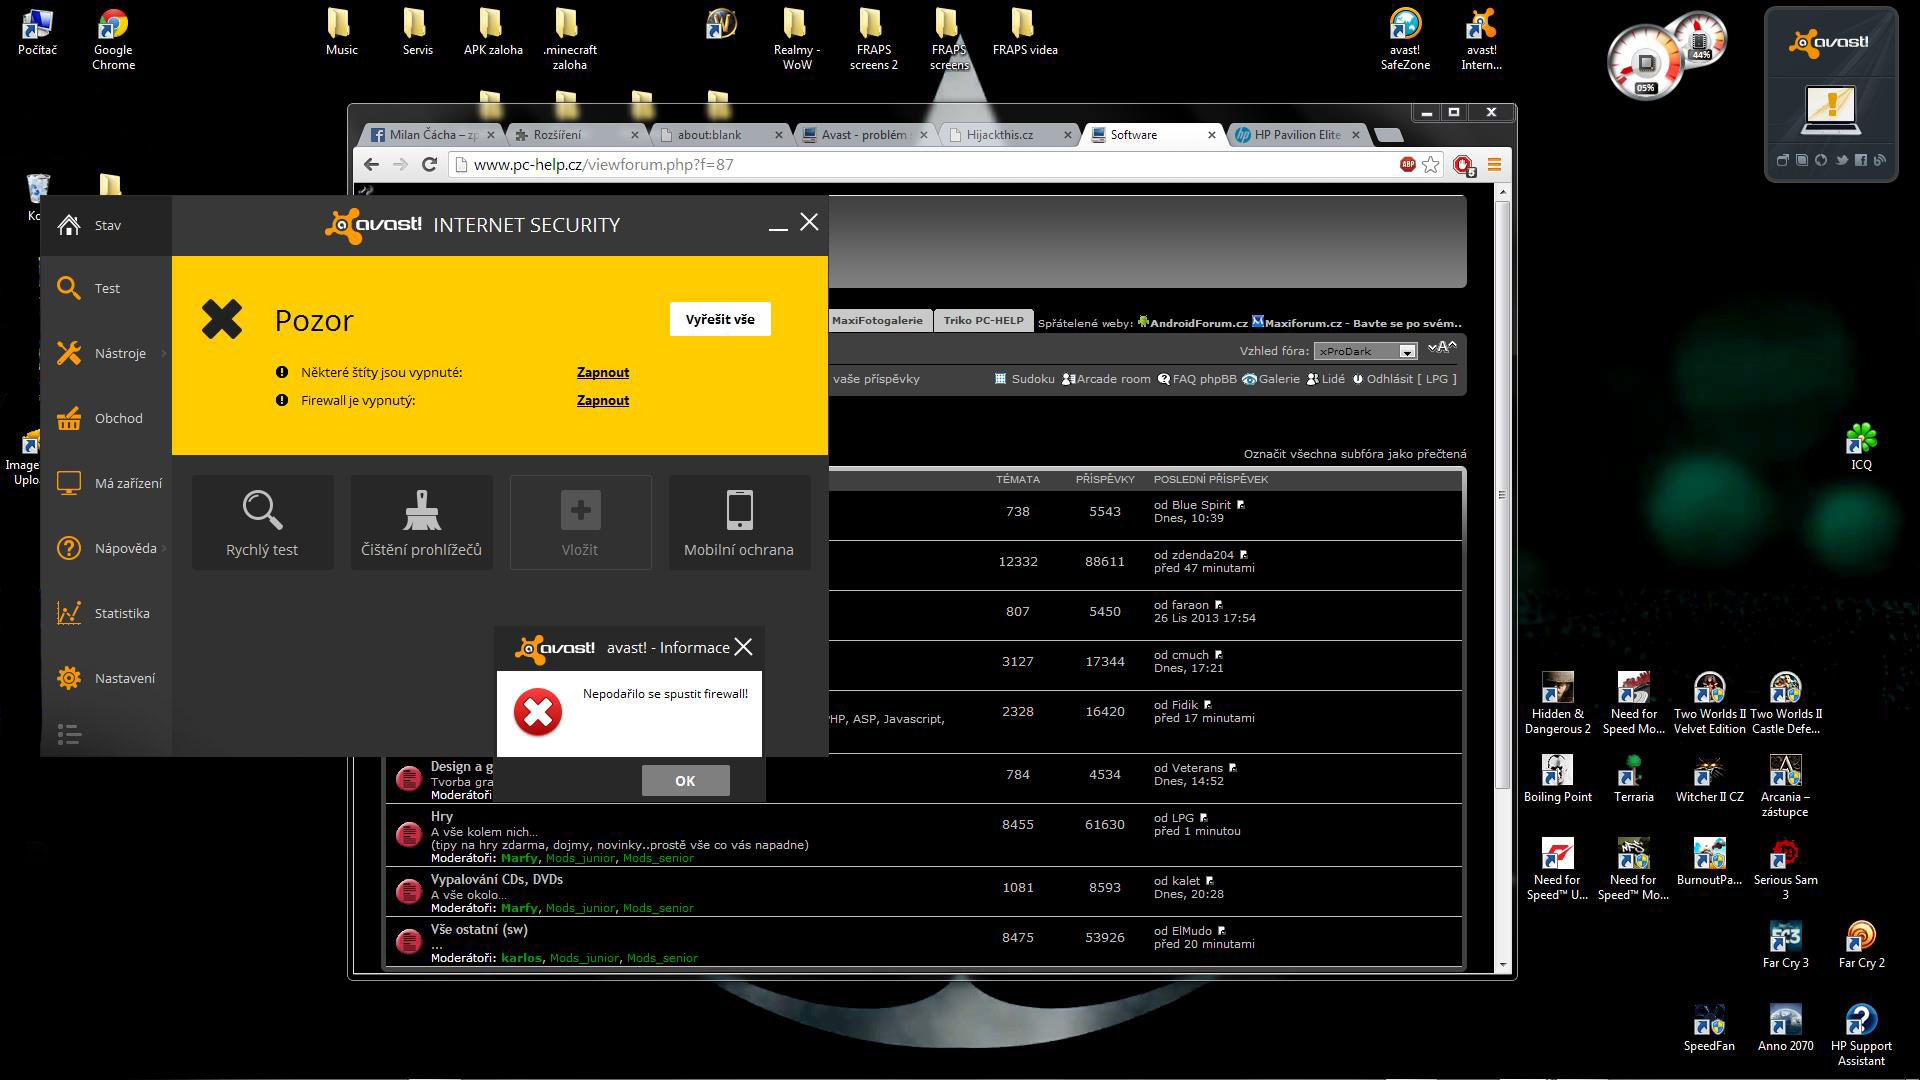
Task: Click the Obchod basket icon
Action: click(x=69, y=418)
